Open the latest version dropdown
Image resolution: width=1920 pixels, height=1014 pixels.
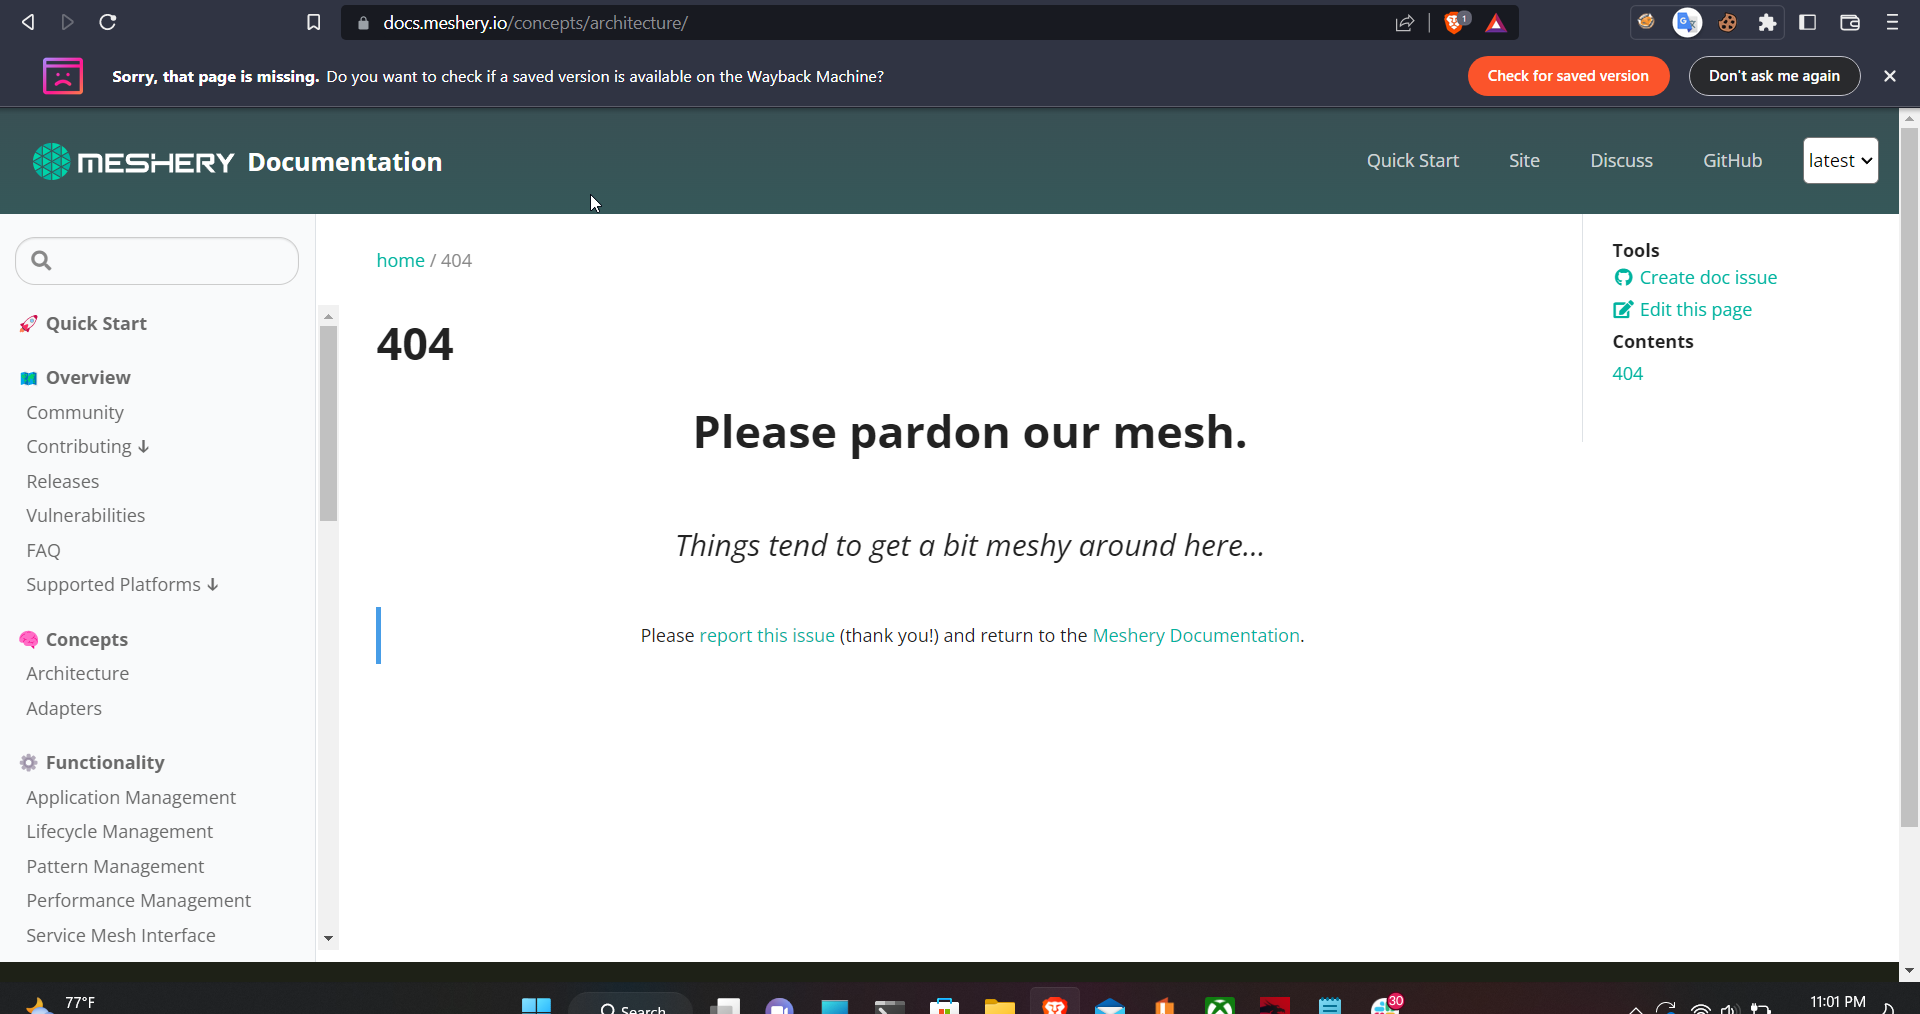coord(1840,160)
